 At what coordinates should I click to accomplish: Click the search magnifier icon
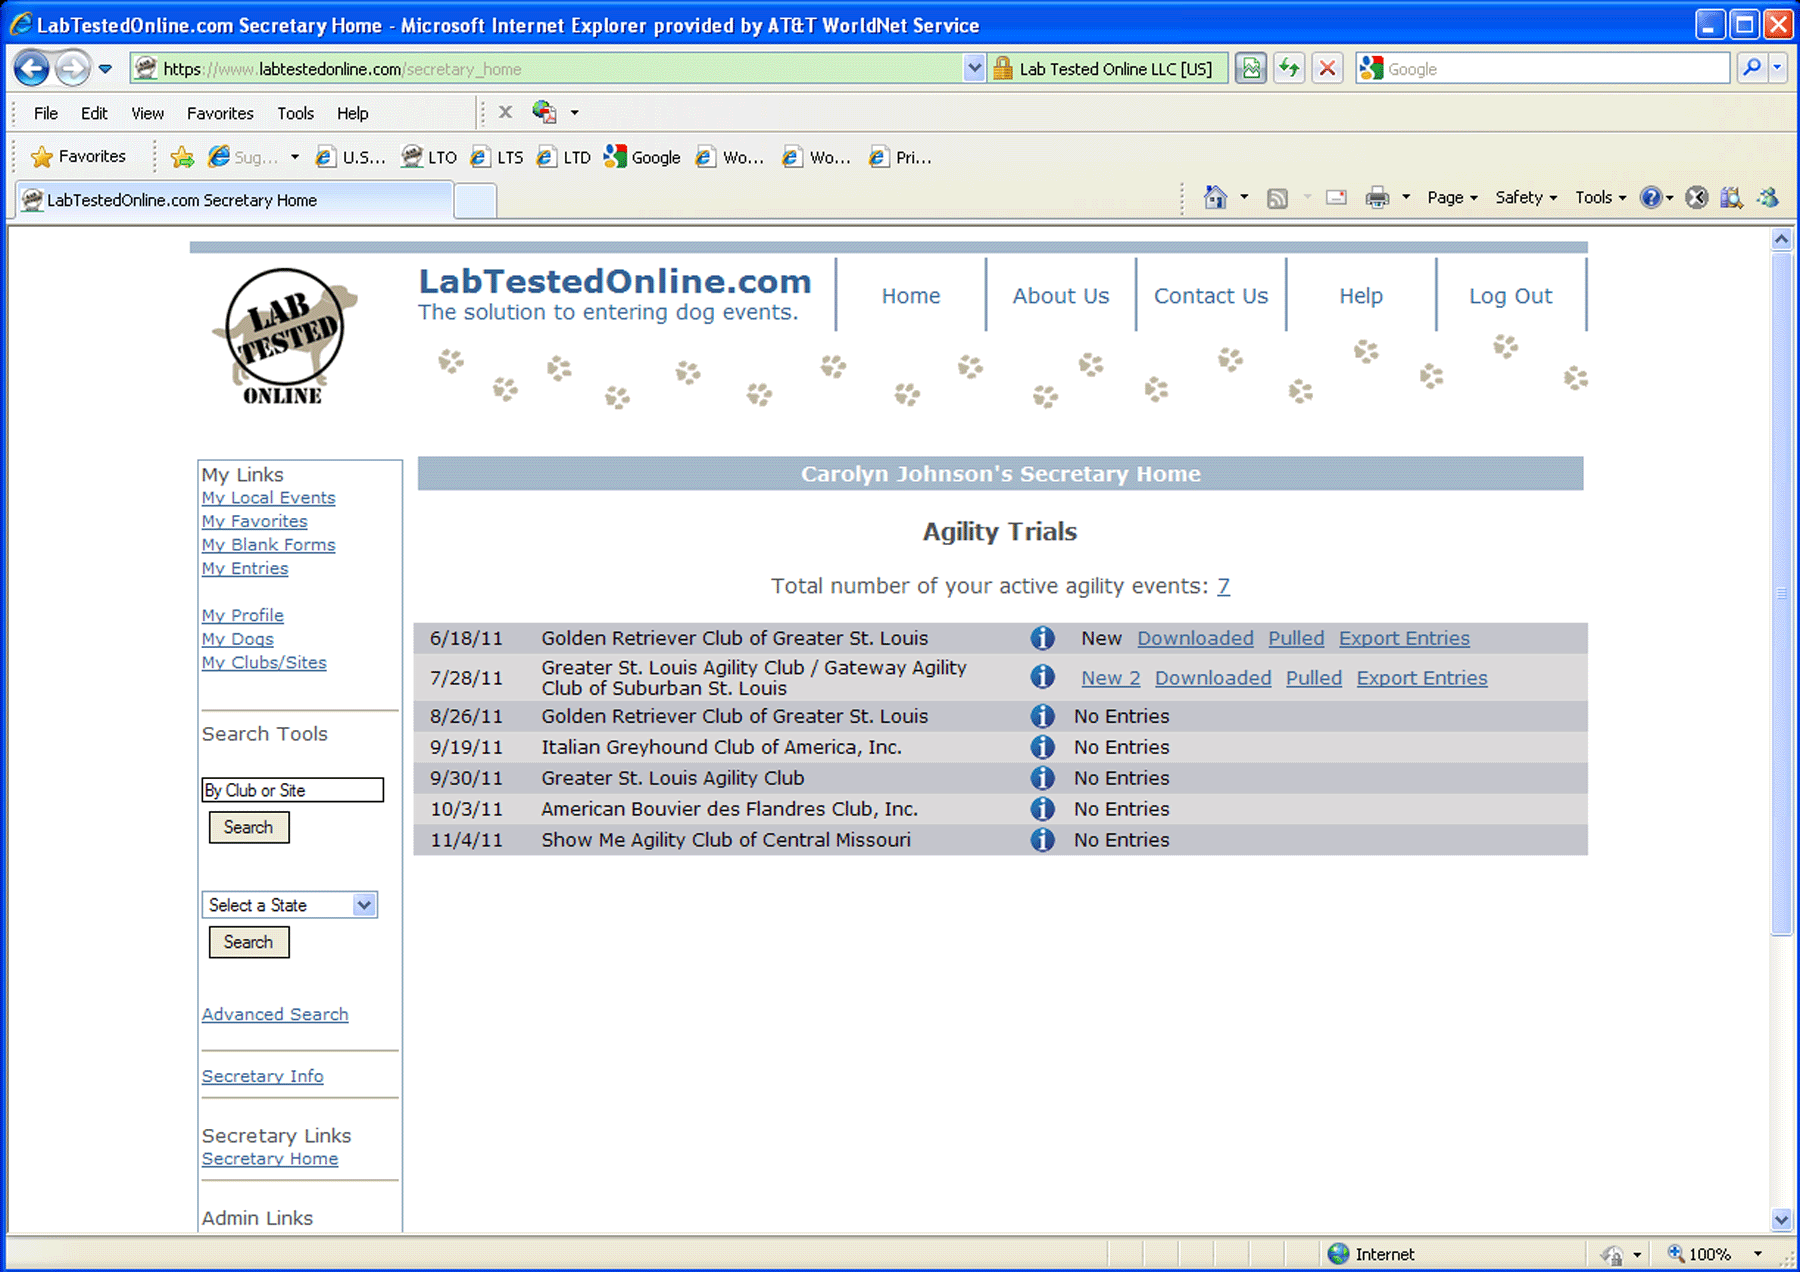click(x=1752, y=68)
